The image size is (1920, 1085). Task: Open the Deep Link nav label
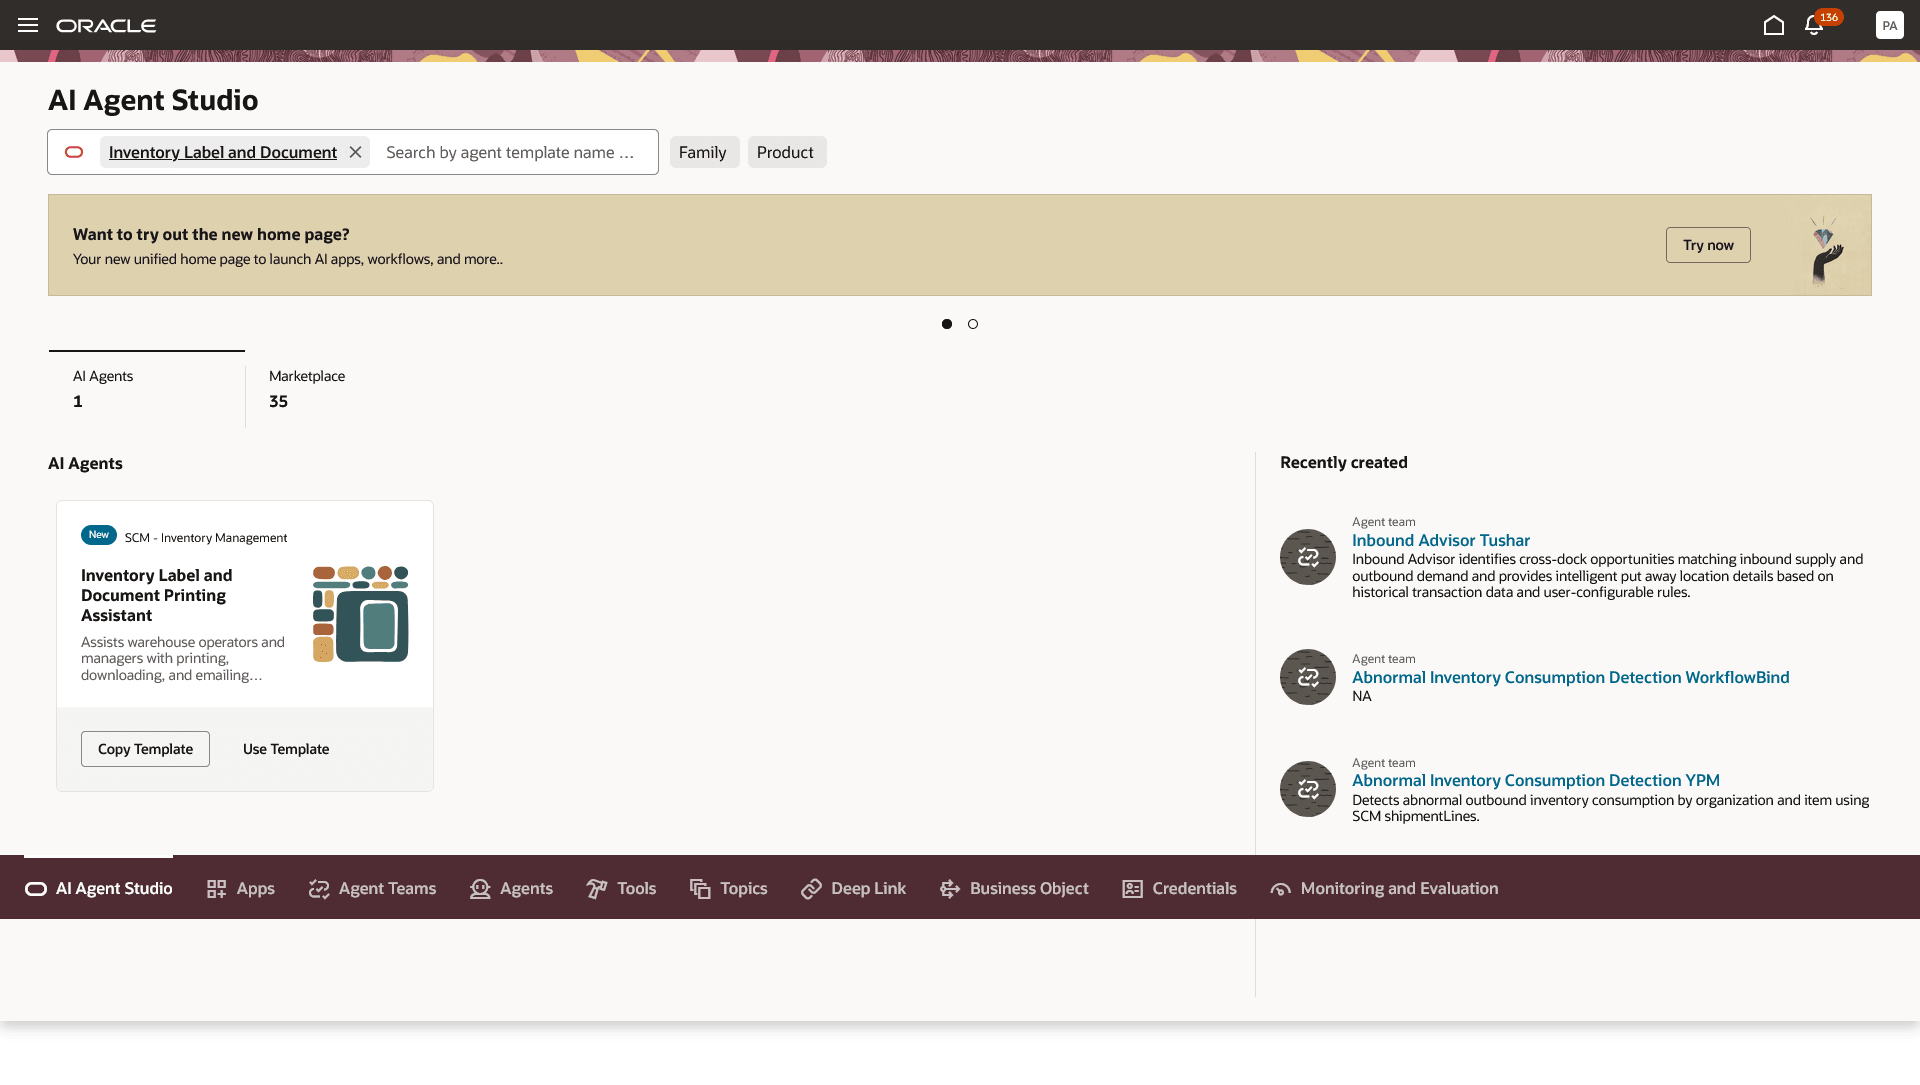(x=869, y=889)
